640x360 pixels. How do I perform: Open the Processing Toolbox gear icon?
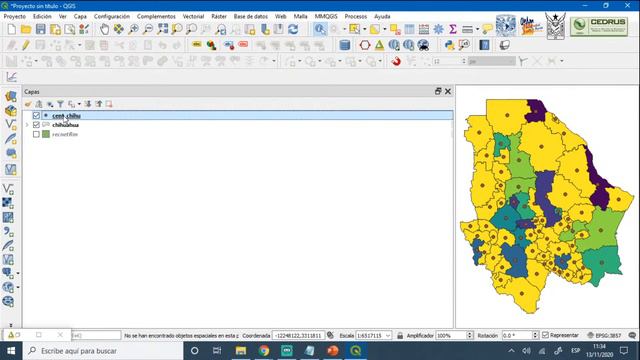click(x=438, y=29)
